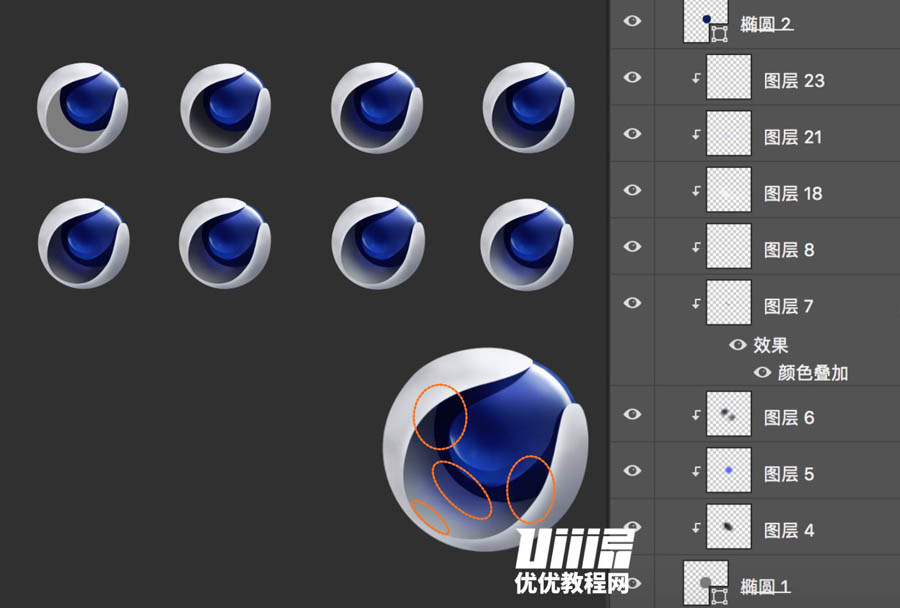900x608 pixels.
Task: Select the 椭圆 1 shape layer thumbnail
Action: pyautogui.click(x=706, y=583)
